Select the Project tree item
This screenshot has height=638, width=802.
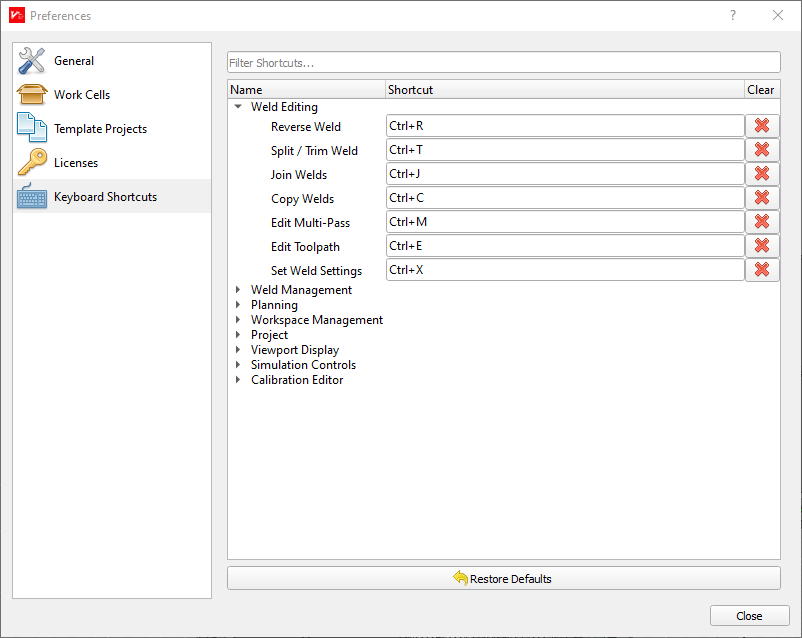[269, 335]
